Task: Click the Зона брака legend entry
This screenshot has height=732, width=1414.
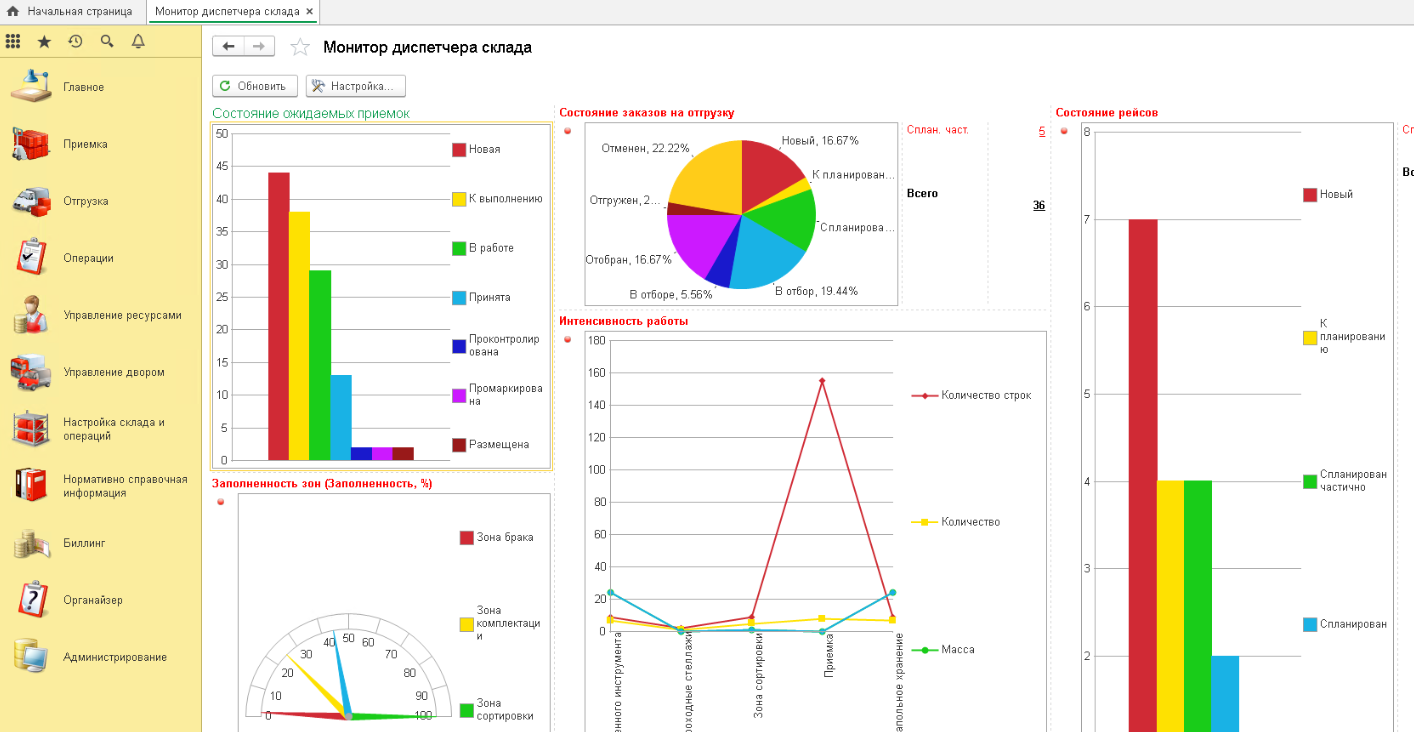Action: tap(496, 537)
